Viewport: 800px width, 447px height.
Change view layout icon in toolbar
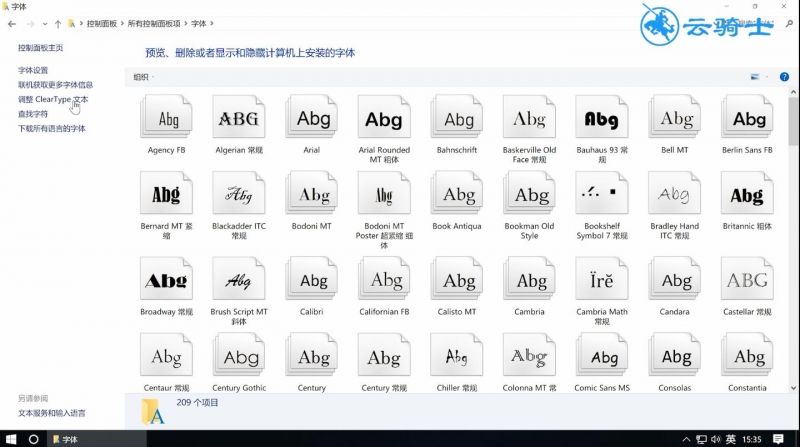[x=755, y=77]
